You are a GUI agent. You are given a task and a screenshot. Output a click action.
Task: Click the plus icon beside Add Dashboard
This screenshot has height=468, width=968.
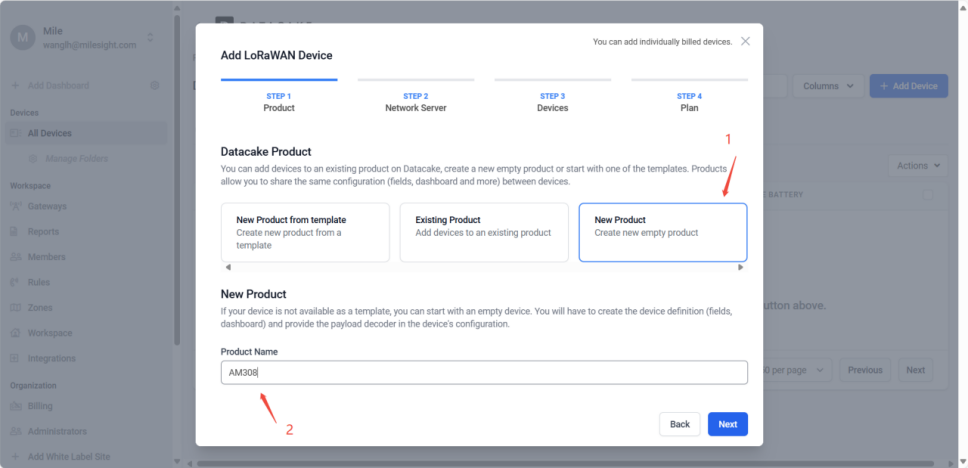[15, 85]
